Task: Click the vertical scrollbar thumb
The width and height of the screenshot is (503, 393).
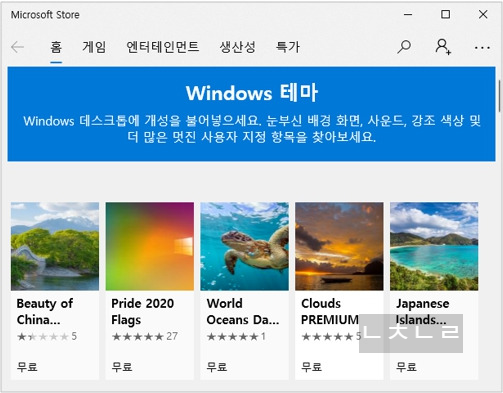Action: 499,96
